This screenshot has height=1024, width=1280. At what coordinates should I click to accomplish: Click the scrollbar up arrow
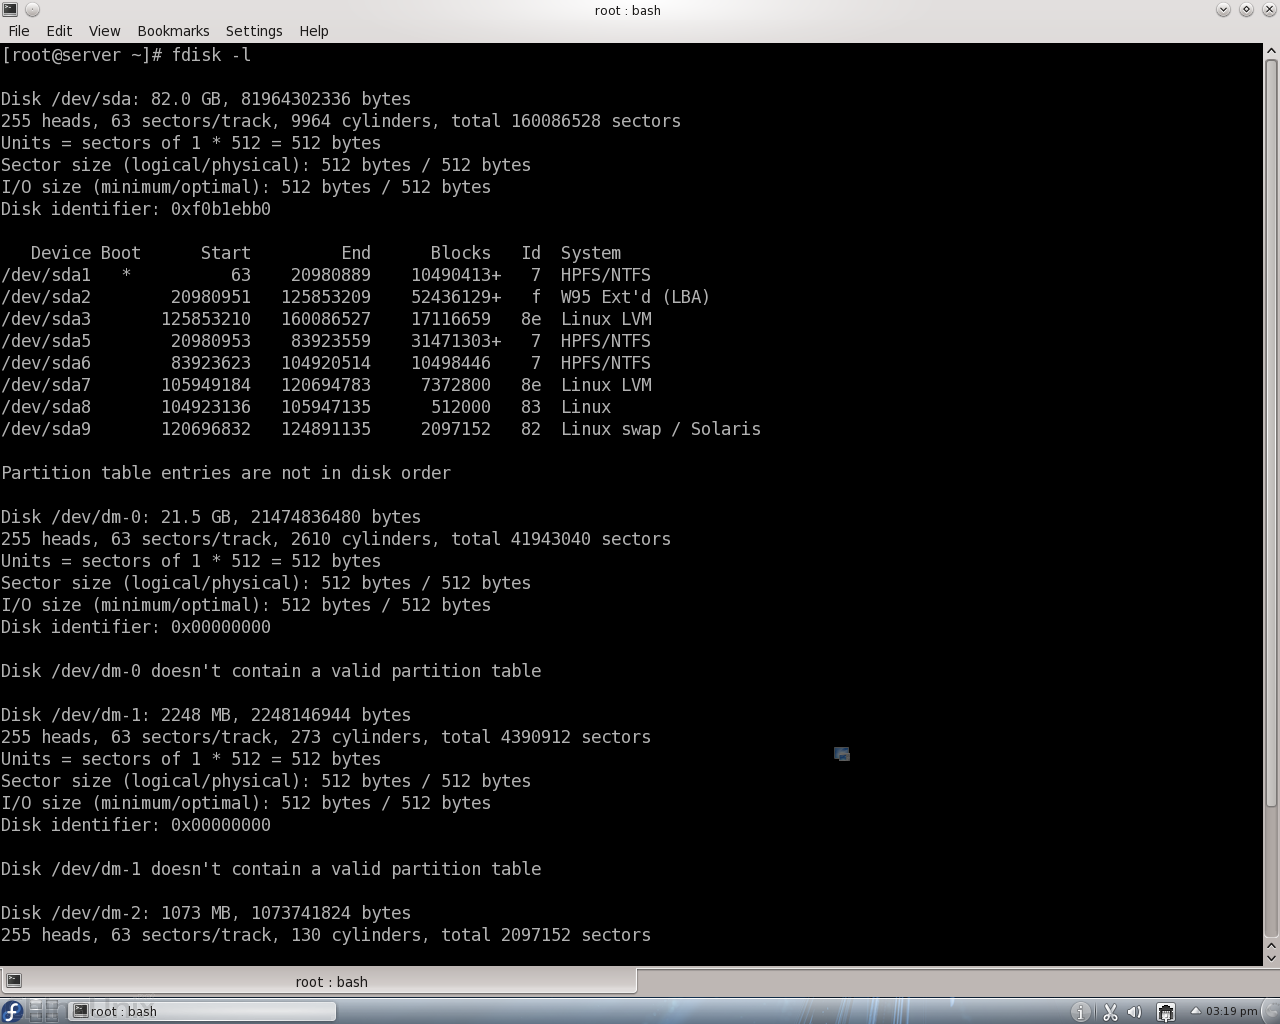tap(1271, 52)
